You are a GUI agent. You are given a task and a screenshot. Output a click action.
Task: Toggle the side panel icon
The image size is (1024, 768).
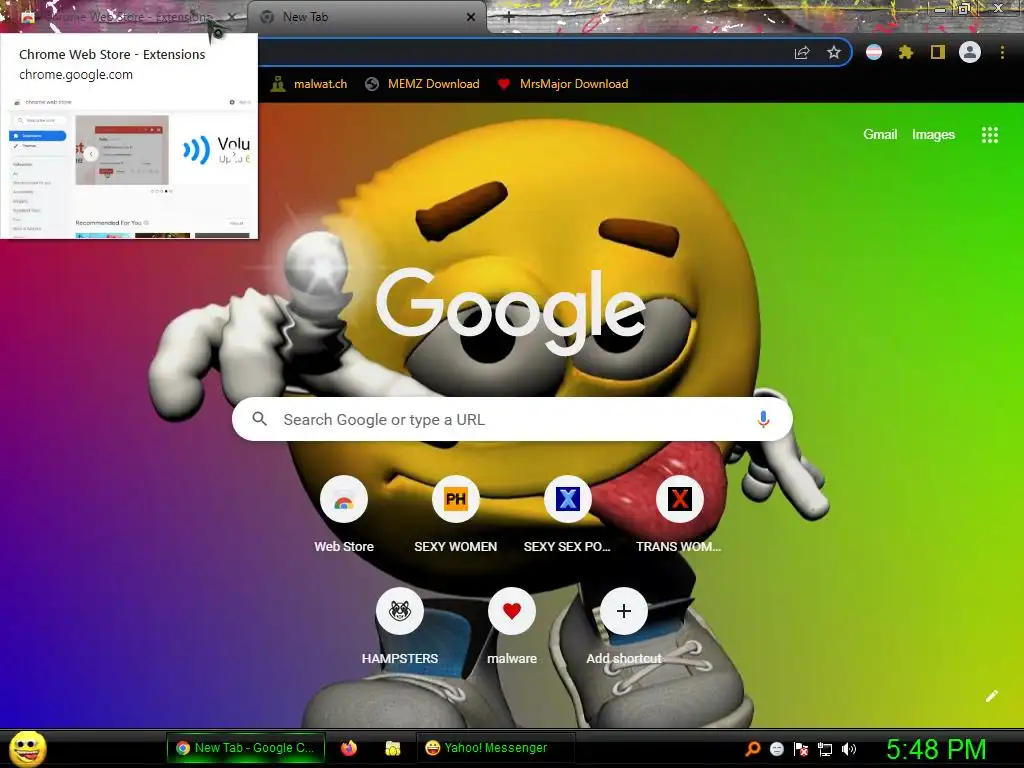point(938,52)
